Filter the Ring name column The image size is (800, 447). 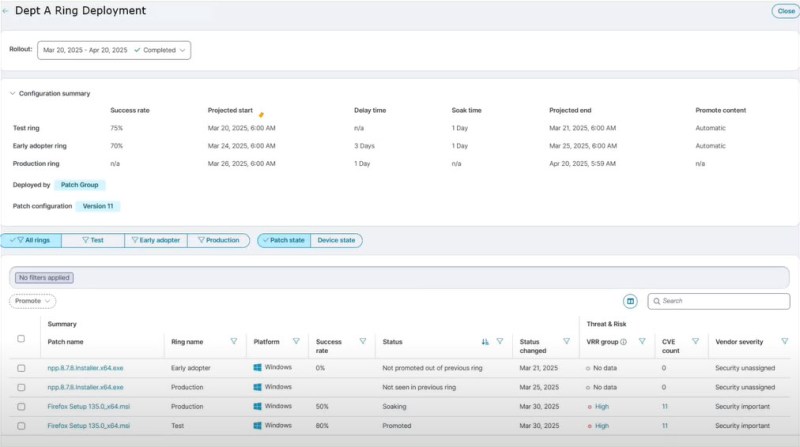(x=234, y=341)
